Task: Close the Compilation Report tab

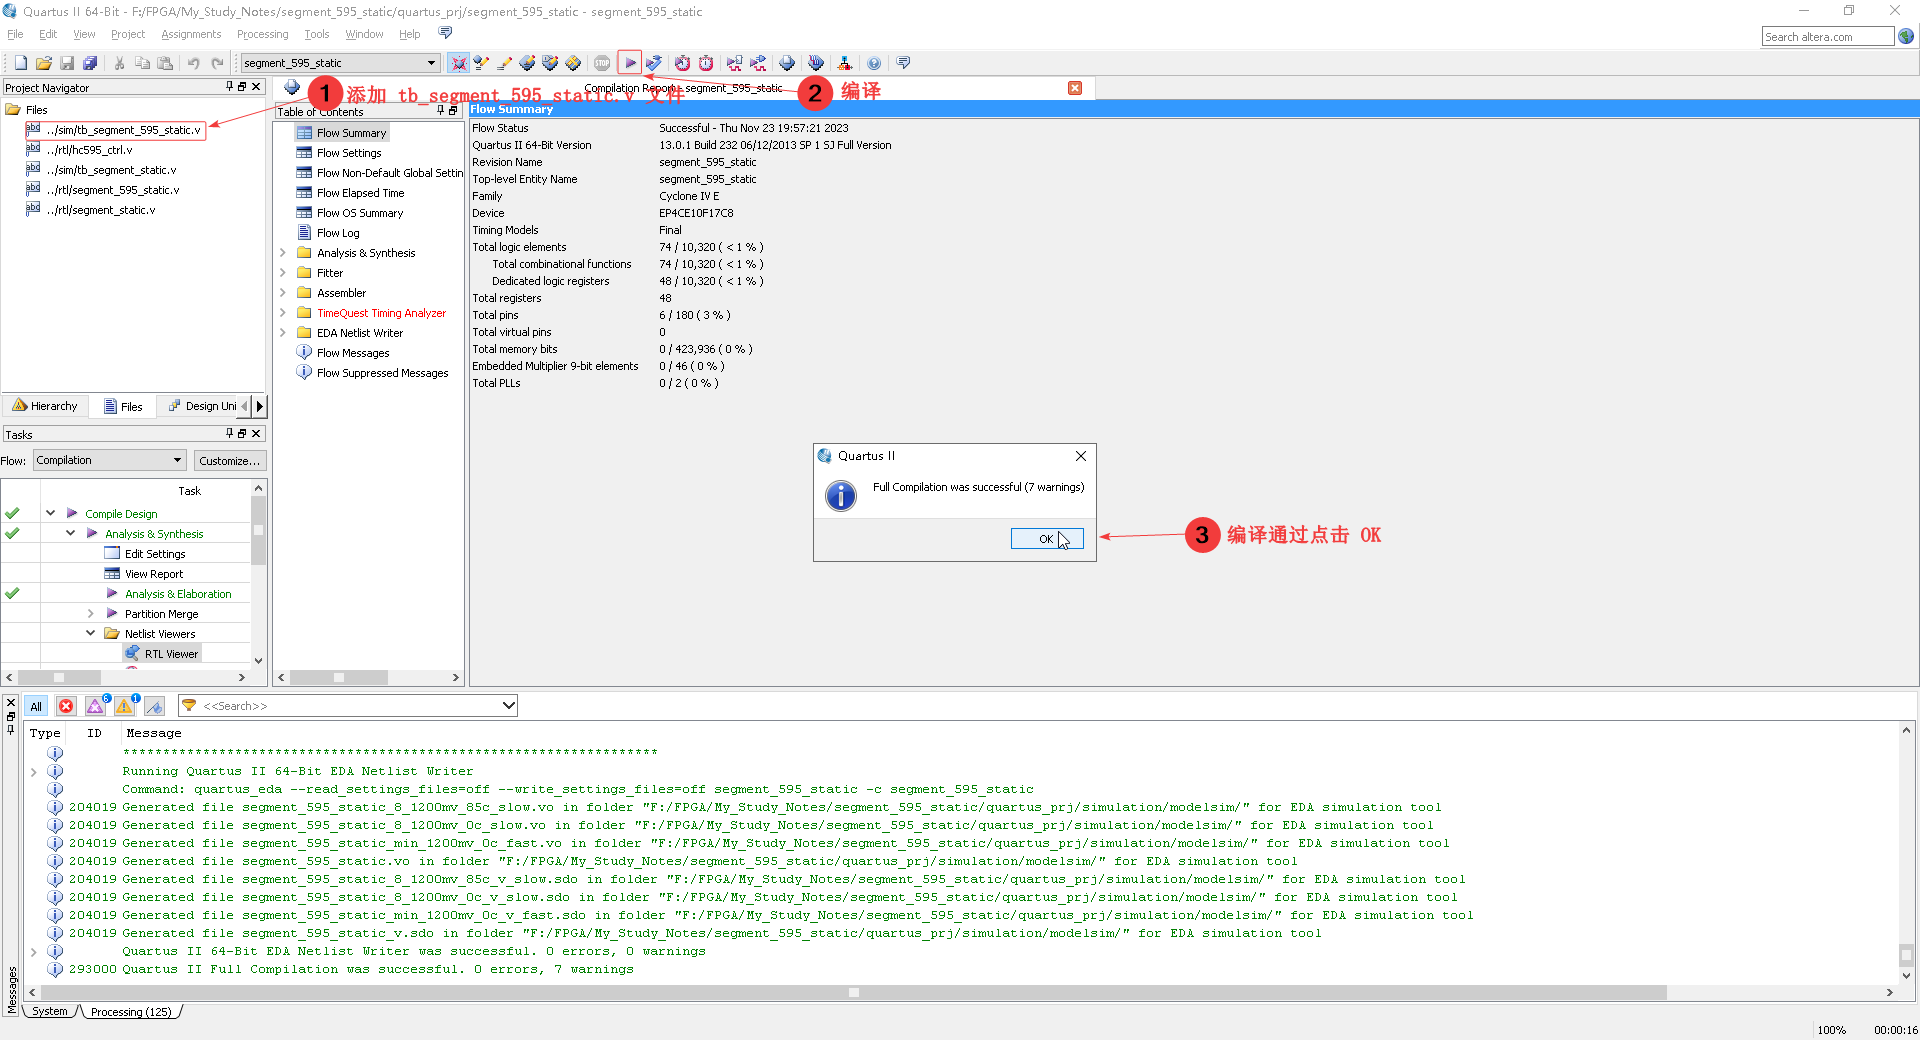Action: [1075, 88]
